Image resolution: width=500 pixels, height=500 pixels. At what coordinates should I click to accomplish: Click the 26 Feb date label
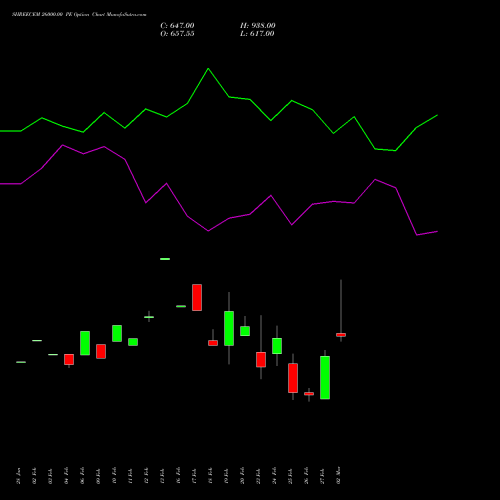[306, 476]
